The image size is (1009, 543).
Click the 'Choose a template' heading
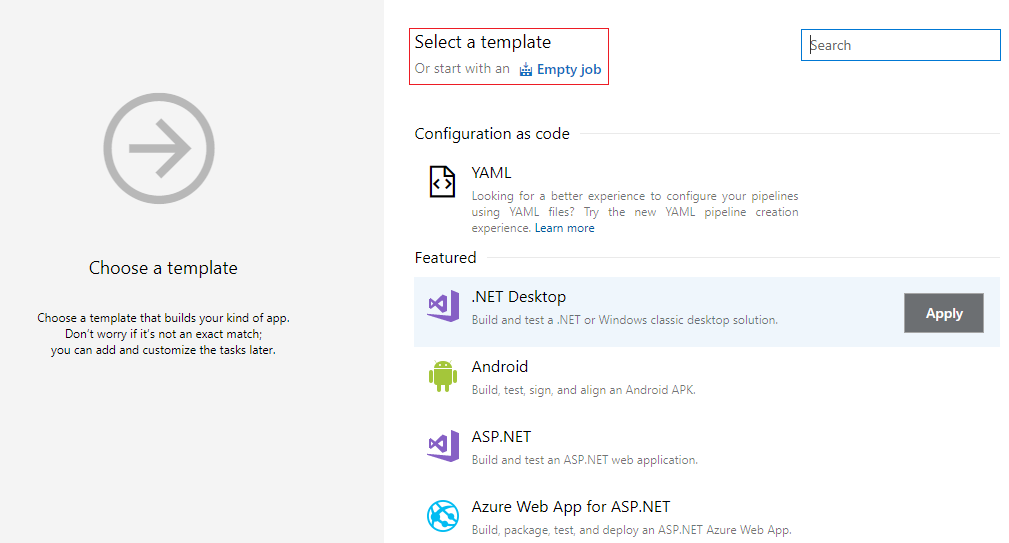point(163,268)
